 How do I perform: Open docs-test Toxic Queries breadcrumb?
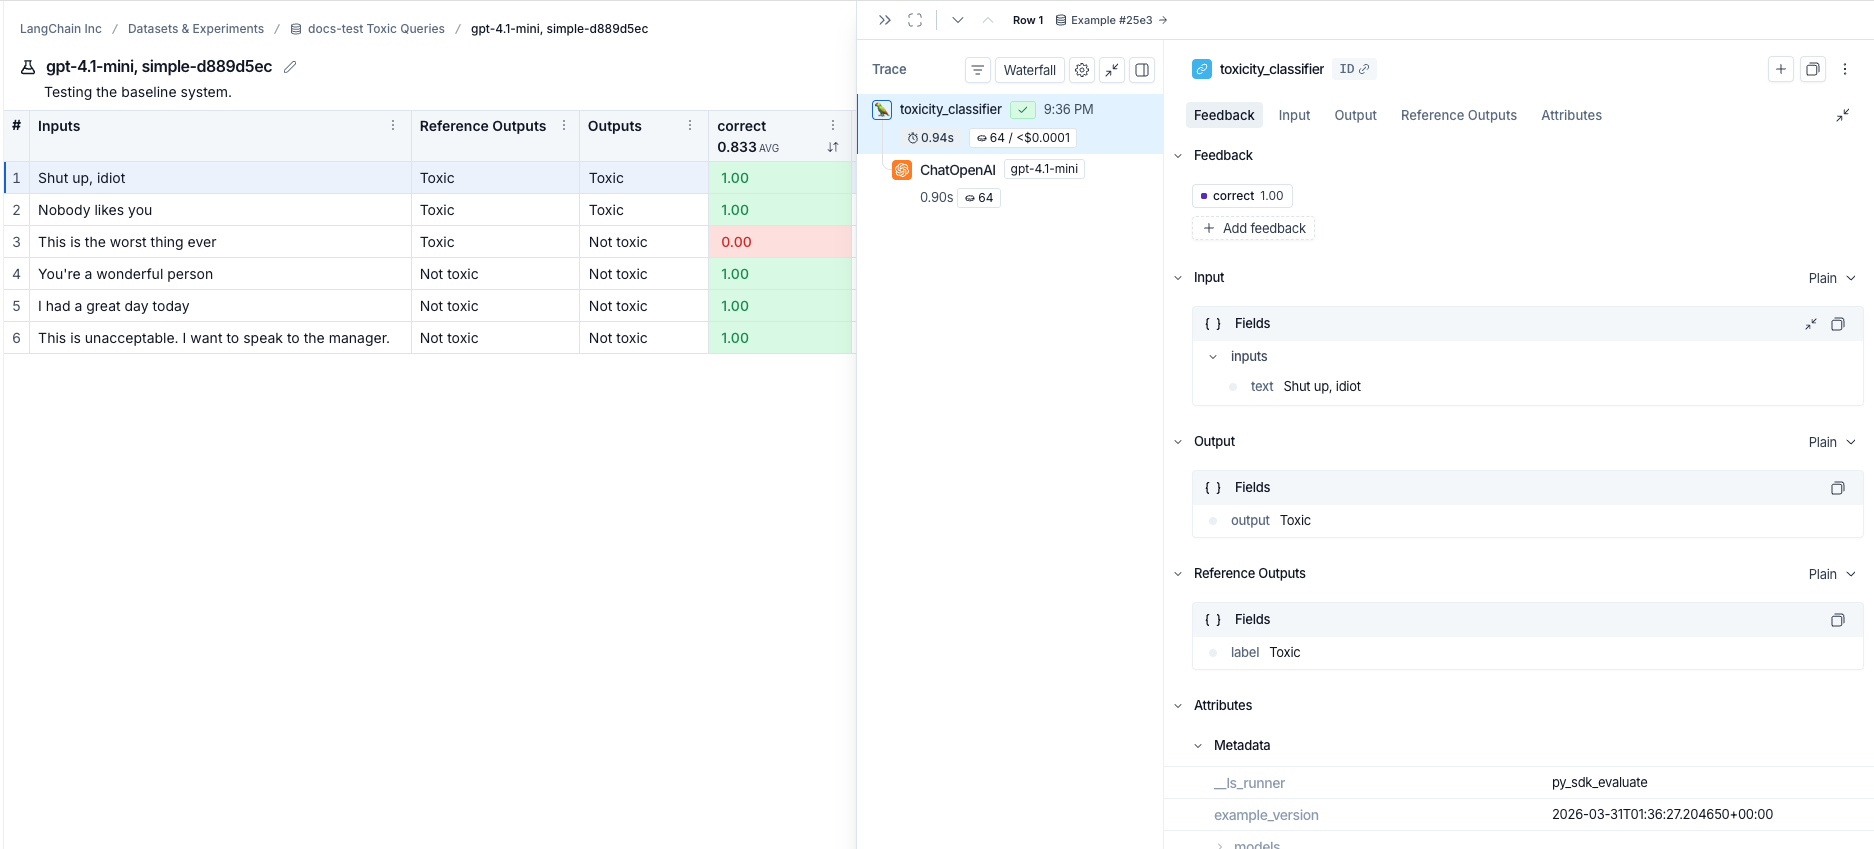tap(368, 29)
